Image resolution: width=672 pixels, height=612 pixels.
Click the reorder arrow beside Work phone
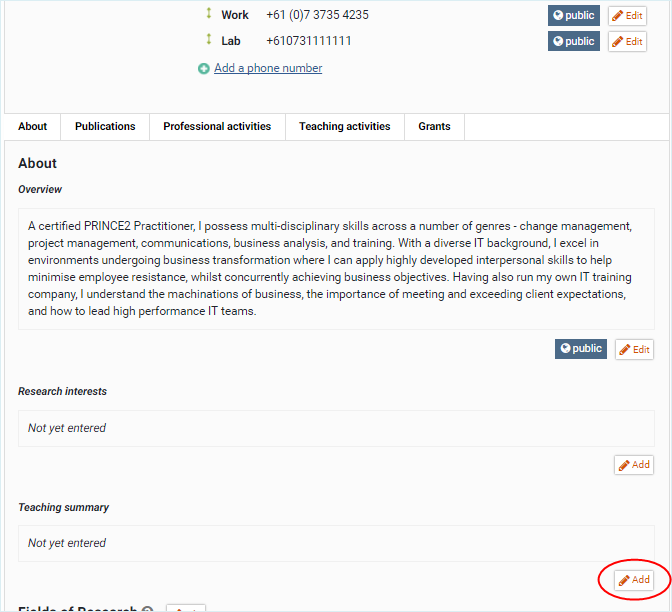point(209,15)
